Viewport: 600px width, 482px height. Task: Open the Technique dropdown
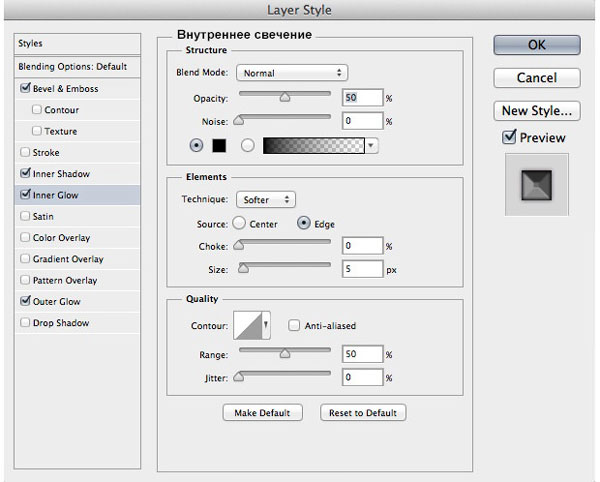[x=266, y=200]
